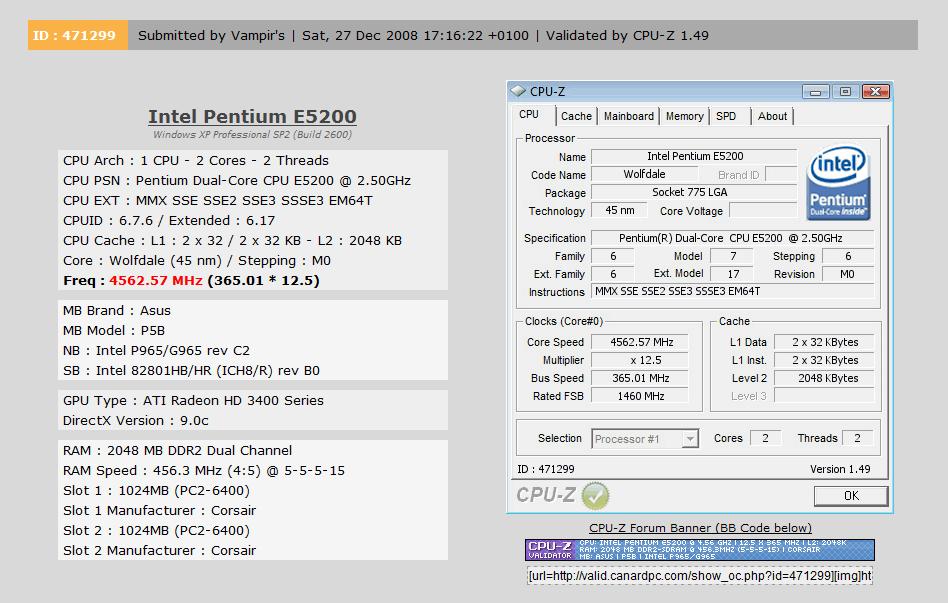Screen dimensions: 948x603
Task: Click the DirectX Version : 9.0c line
Action: pyautogui.click(x=135, y=420)
